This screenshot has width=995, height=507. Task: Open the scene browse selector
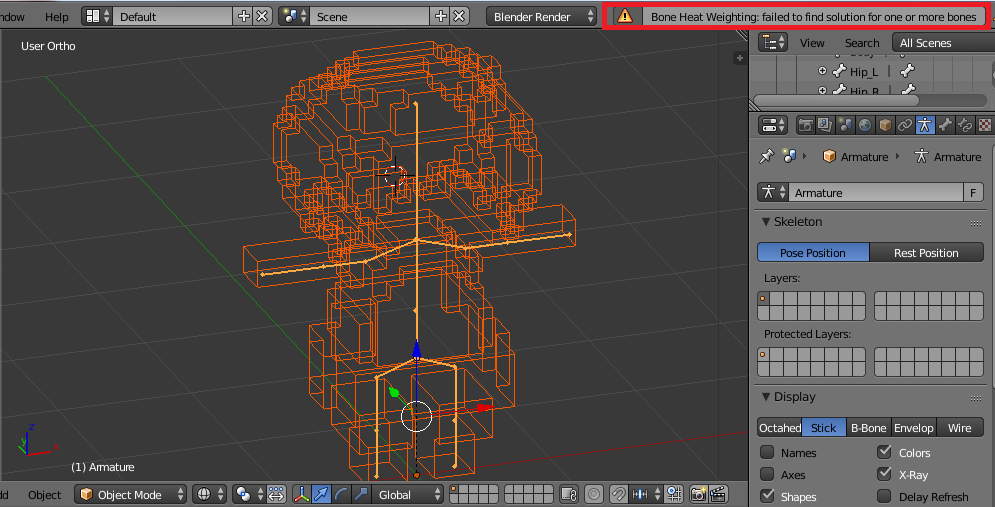pos(294,16)
